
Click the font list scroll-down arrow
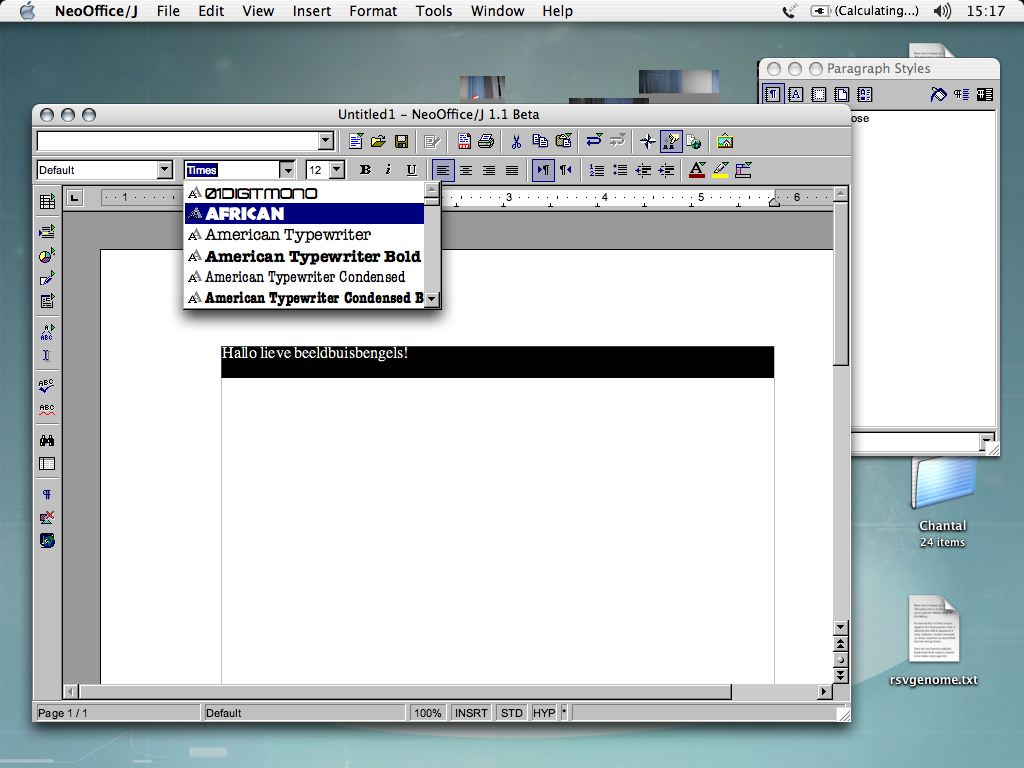pyautogui.click(x=432, y=299)
